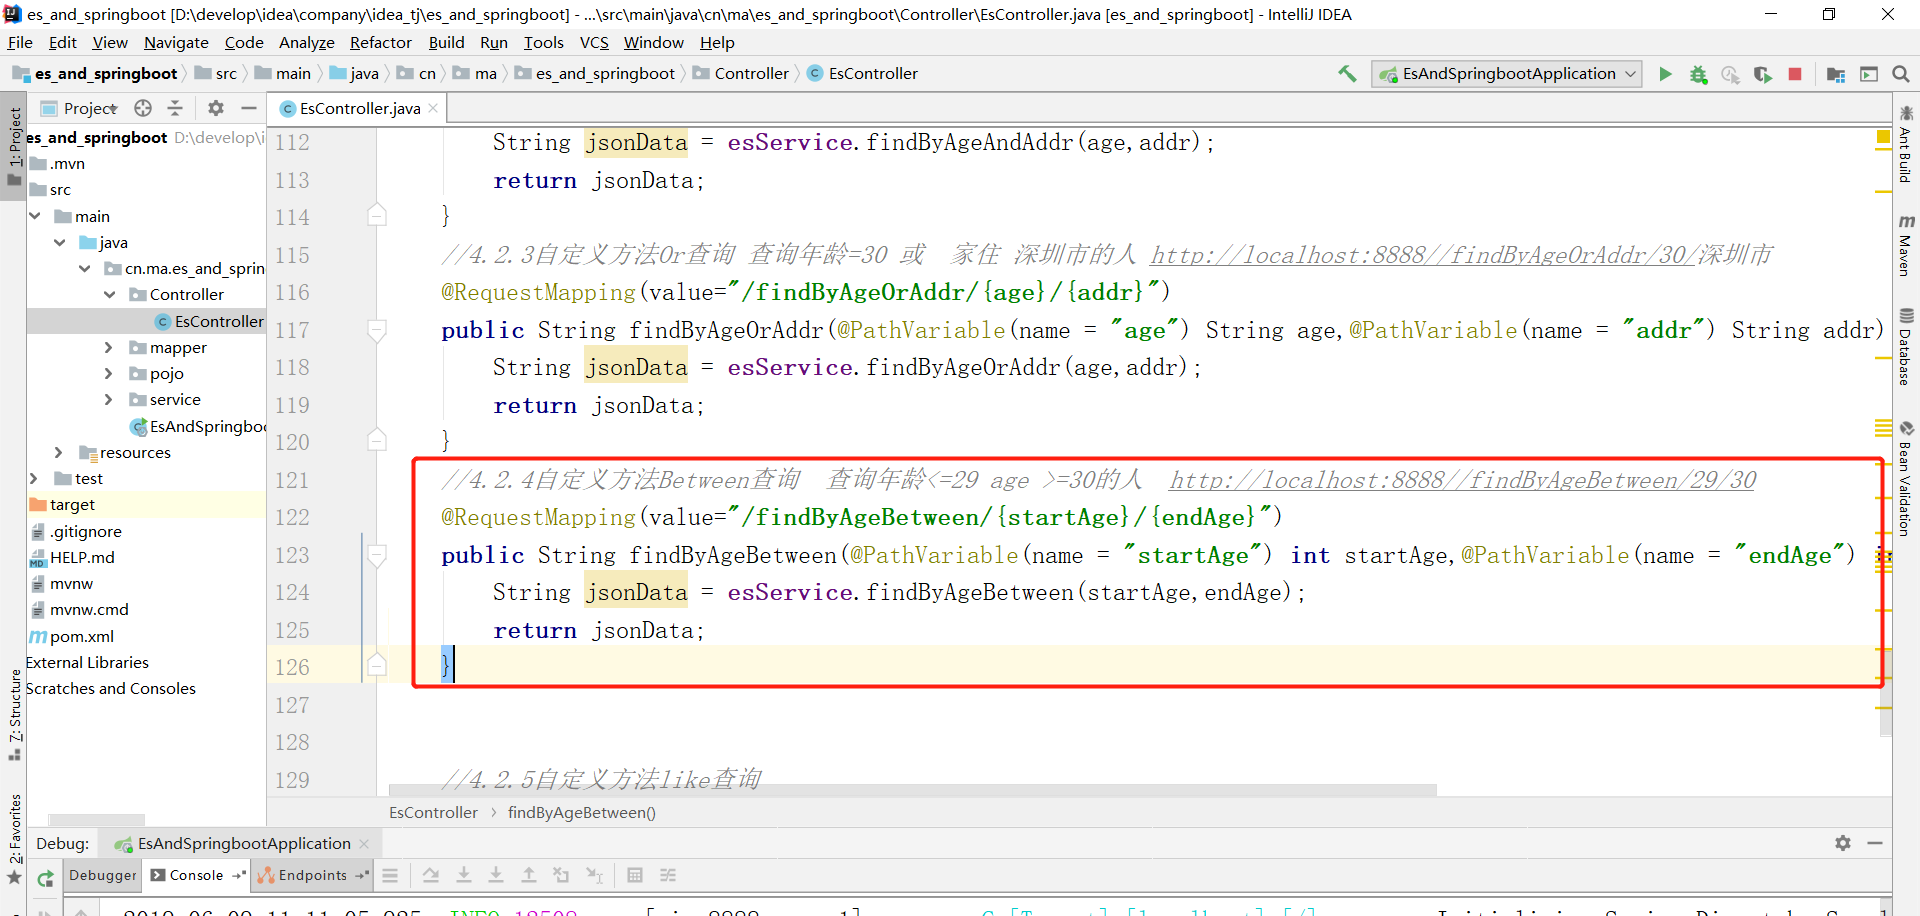1920x916 pixels.
Task: Expand the pojo package node
Action: point(109,373)
